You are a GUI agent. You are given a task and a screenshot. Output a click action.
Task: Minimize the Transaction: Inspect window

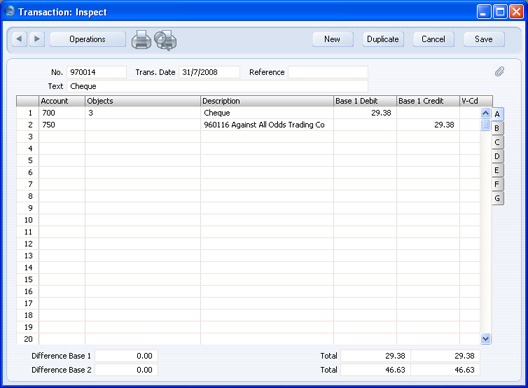pyautogui.click(x=484, y=12)
